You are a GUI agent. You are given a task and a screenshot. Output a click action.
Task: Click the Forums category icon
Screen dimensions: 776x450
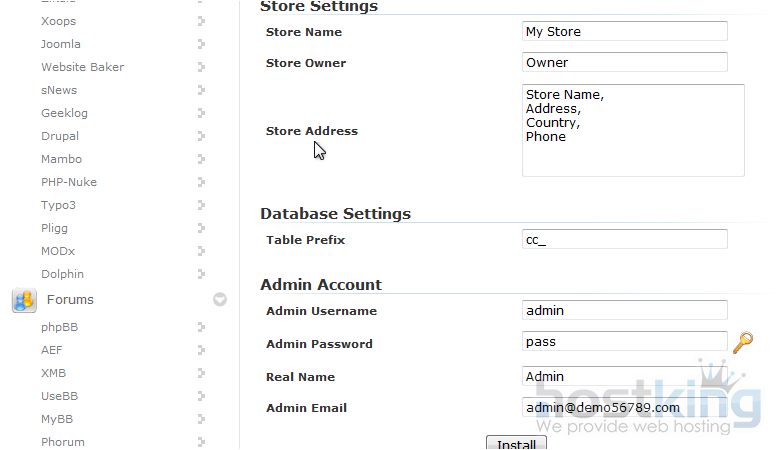pos(24,299)
